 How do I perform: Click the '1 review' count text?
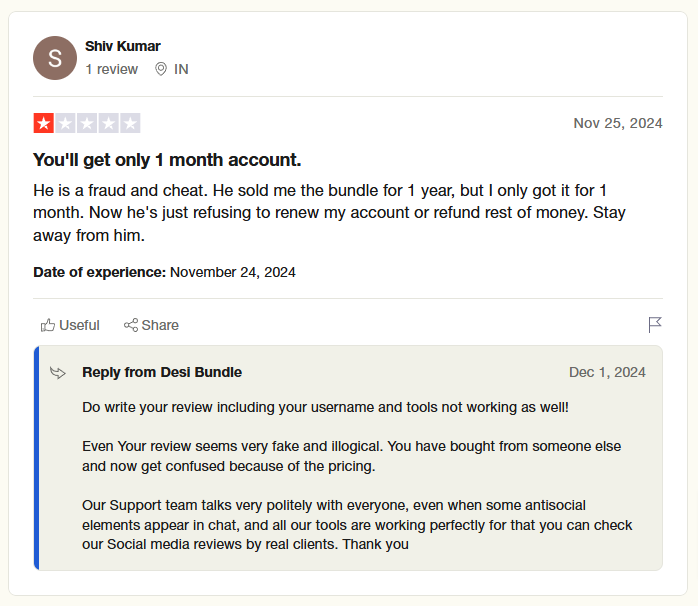tap(111, 69)
